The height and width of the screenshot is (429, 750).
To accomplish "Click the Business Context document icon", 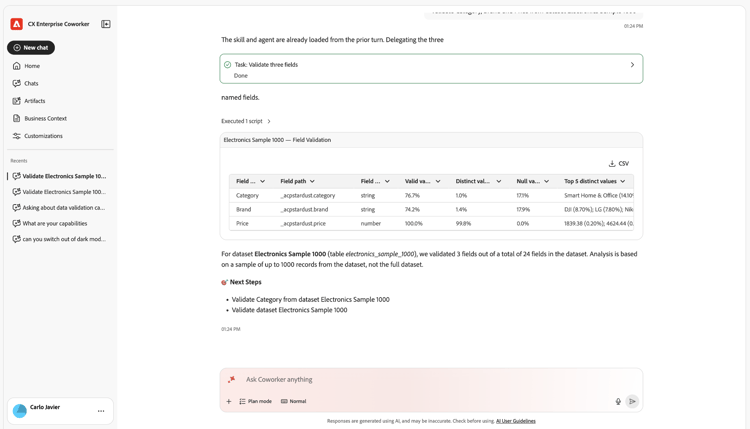I will 17,118.
